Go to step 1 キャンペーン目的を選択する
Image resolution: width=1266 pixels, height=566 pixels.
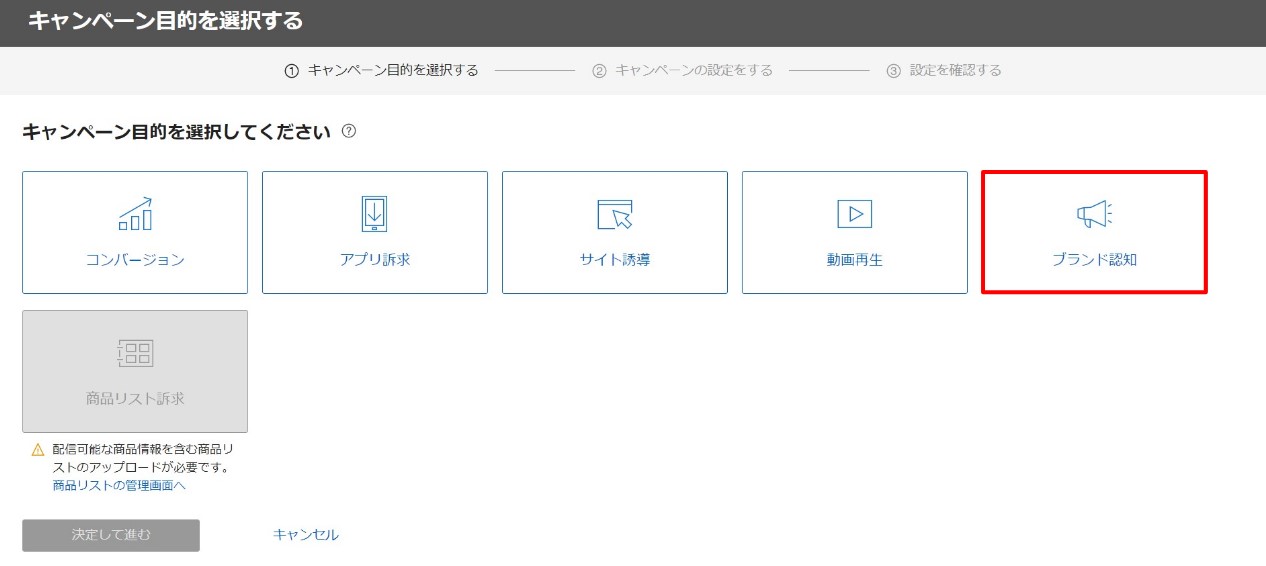pyautogui.click(x=381, y=70)
